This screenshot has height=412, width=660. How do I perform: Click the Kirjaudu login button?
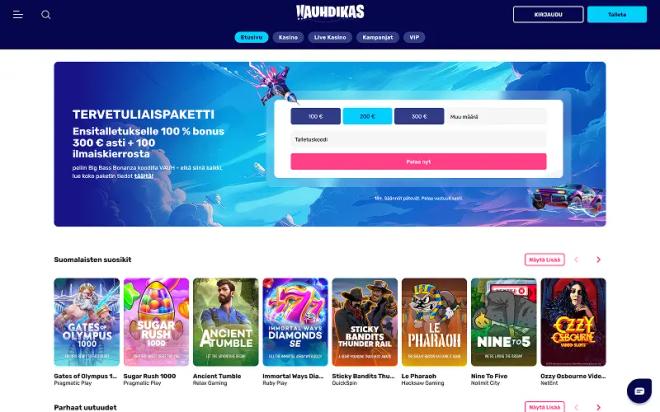[548, 15]
